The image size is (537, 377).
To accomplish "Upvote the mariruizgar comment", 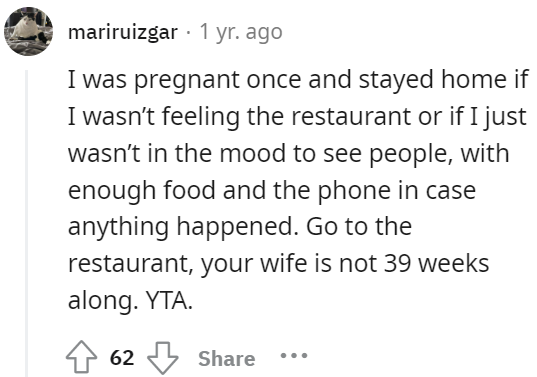I will point(81,357).
